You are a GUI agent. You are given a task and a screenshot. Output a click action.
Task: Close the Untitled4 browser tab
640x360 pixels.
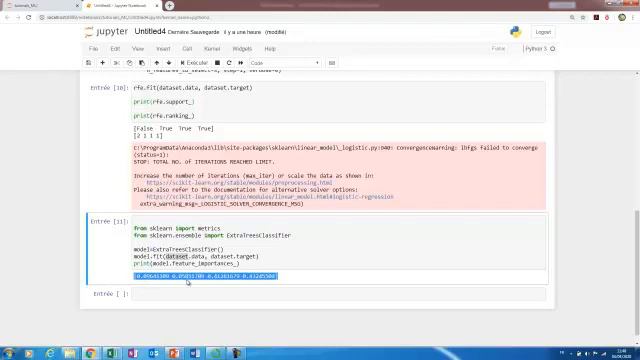(157, 6)
